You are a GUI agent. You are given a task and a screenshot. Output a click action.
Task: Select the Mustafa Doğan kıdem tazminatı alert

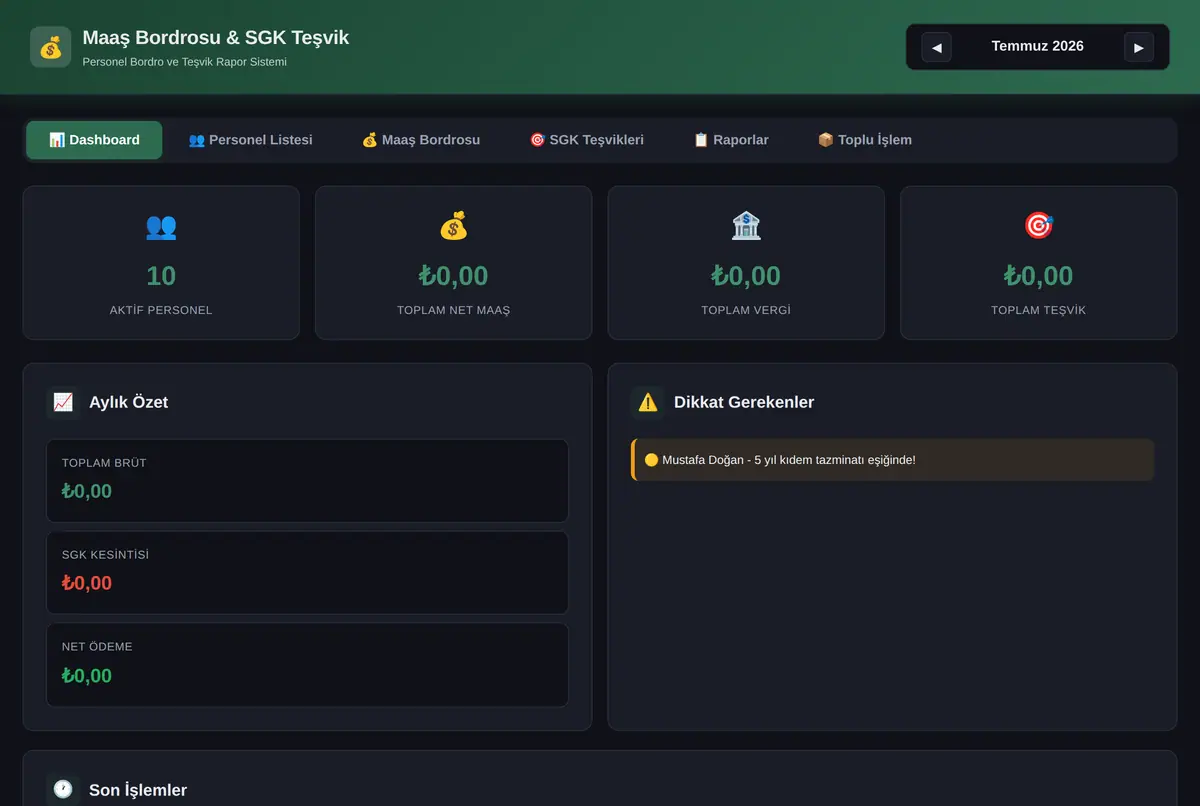point(893,460)
